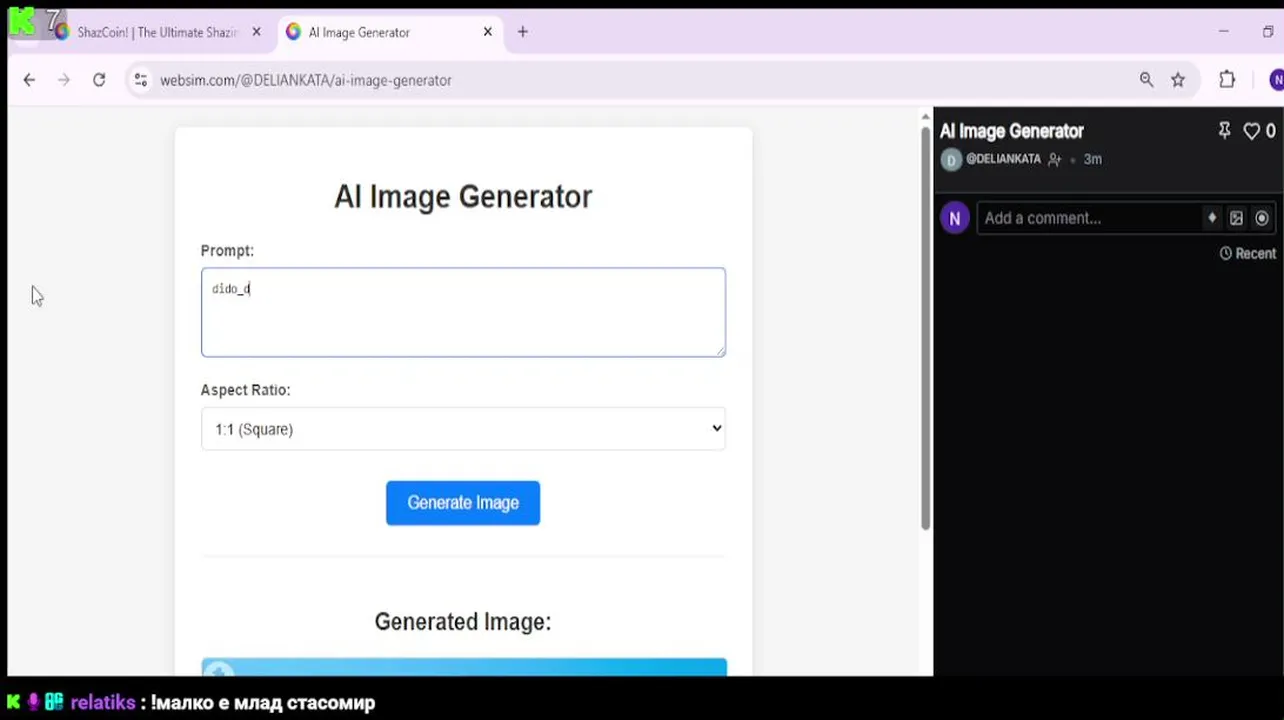Image resolution: width=1284 pixels, height=720 pixels.
Task: Open the zoom magnifier icon in address bar
Action: tap(1146, 80)
